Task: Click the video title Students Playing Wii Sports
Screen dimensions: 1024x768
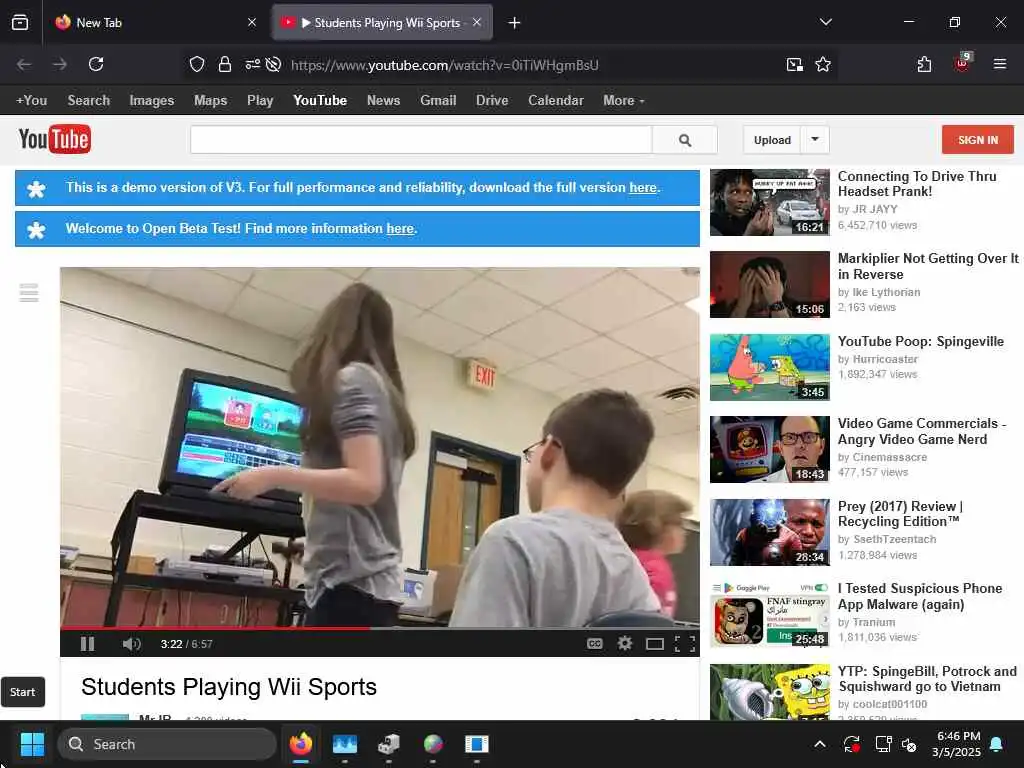Action: click(x=229, y=687)
